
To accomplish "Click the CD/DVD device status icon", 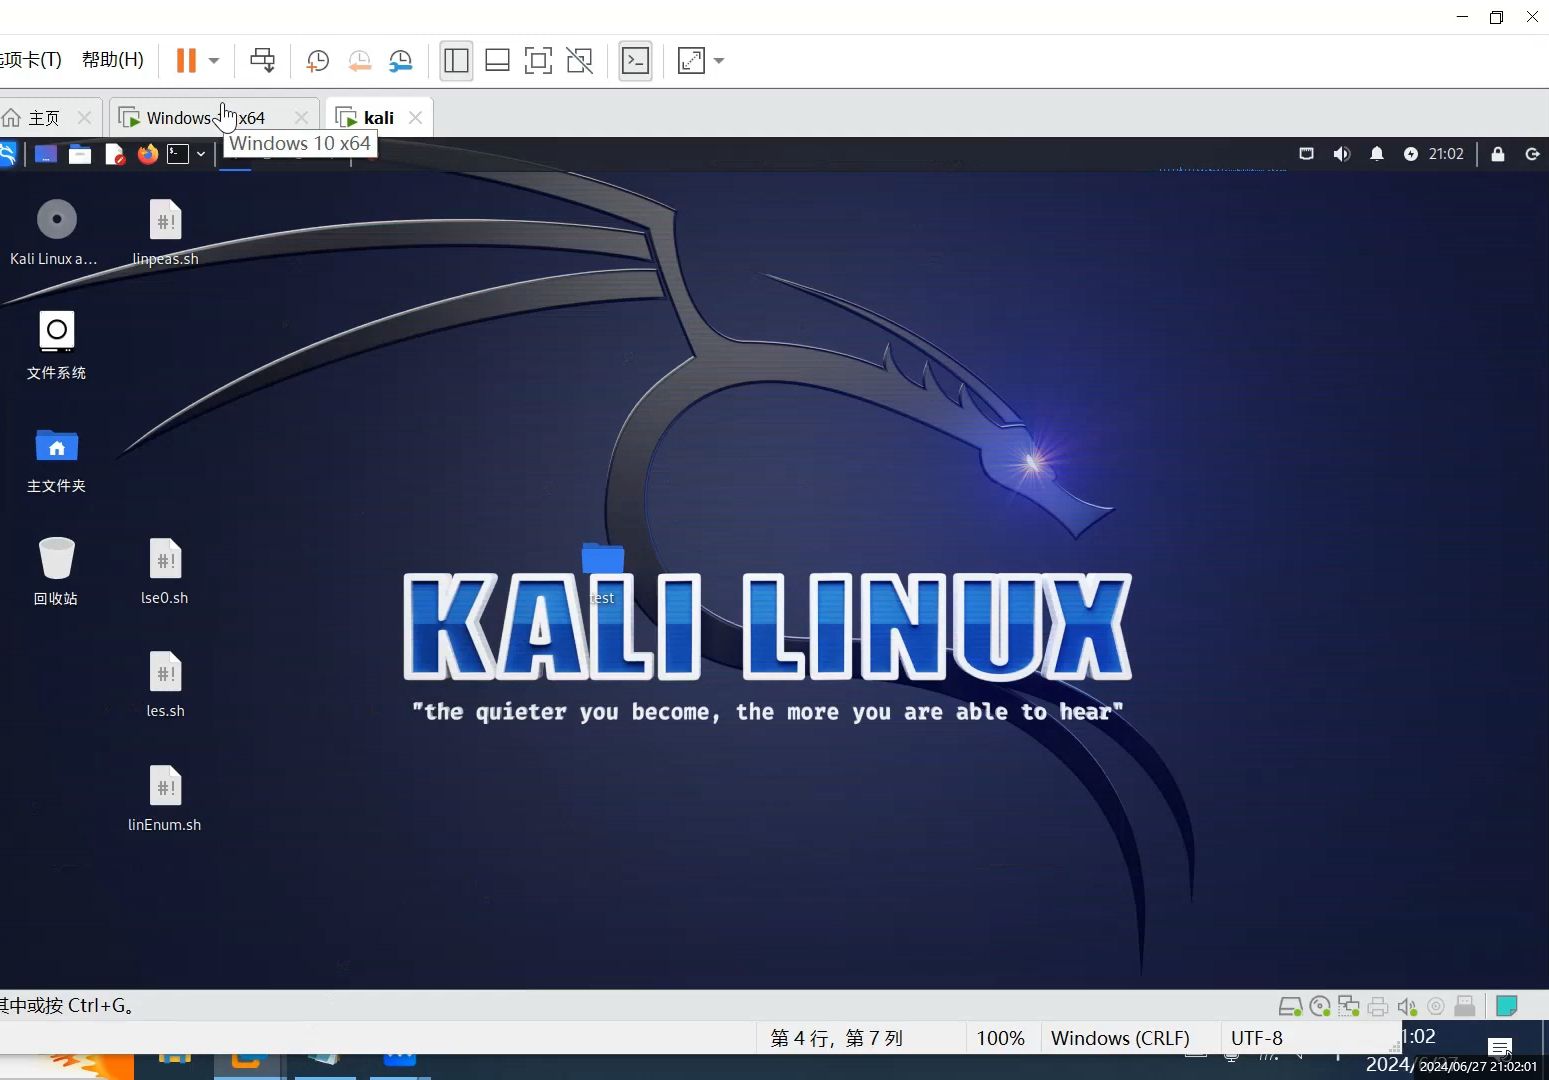I will [1320, 1006].
